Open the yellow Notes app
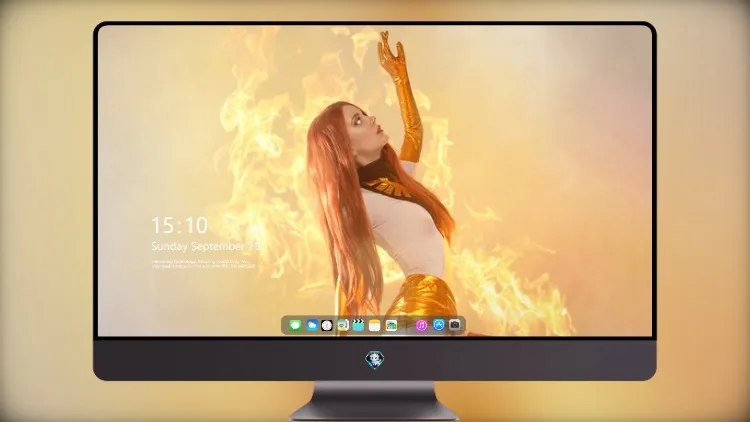This screenshot has width=750, height=422. (x=375, y=325)
